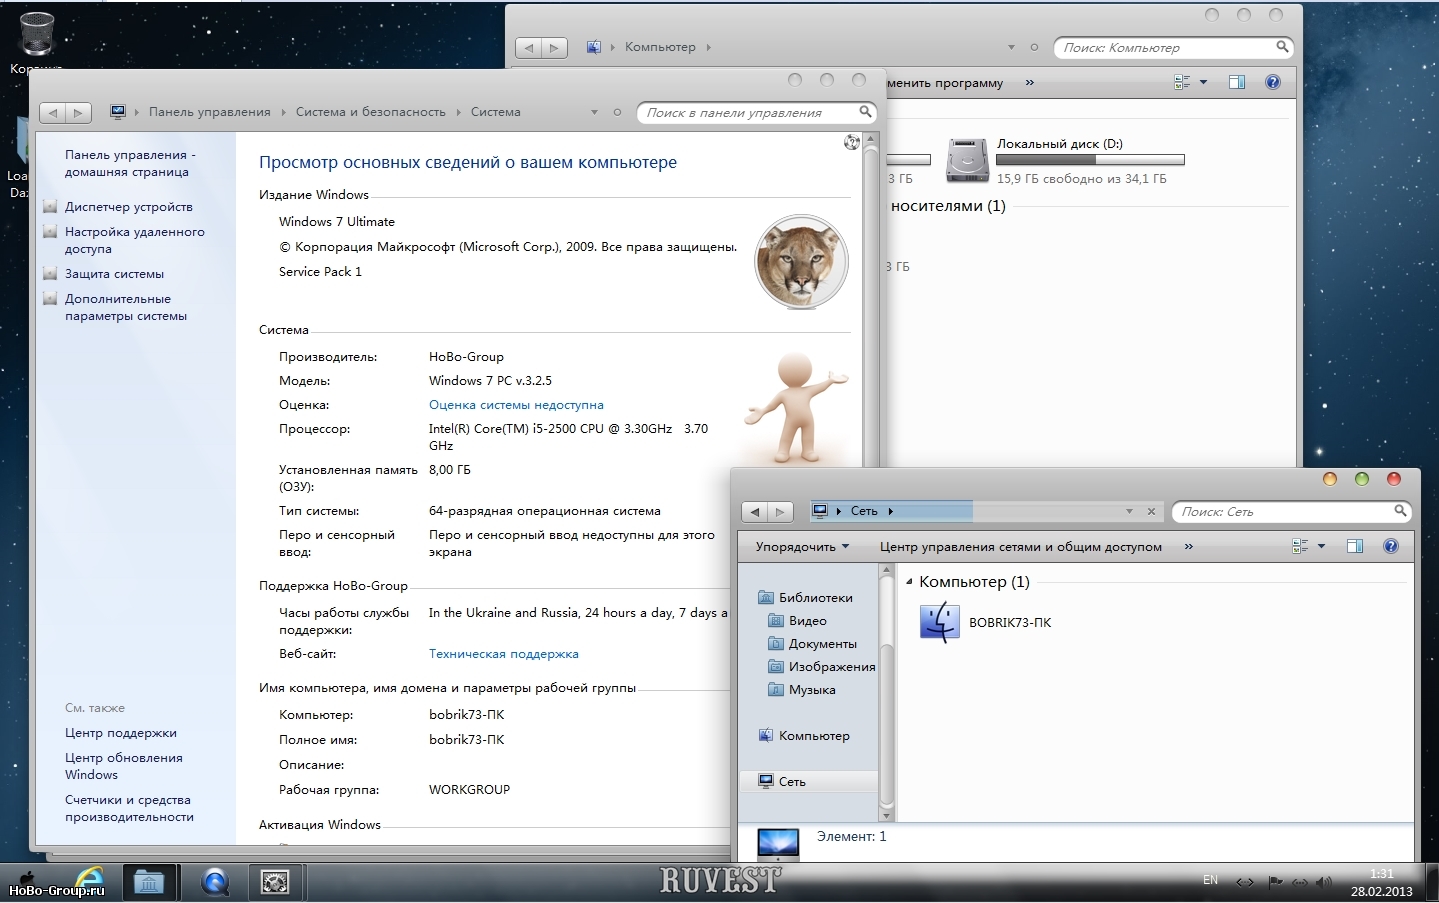Image resolution: width=1439 pixels, height=903 pixels.
Task: Open QuickTime-style player taskbar icon
Action: point(215,882)
